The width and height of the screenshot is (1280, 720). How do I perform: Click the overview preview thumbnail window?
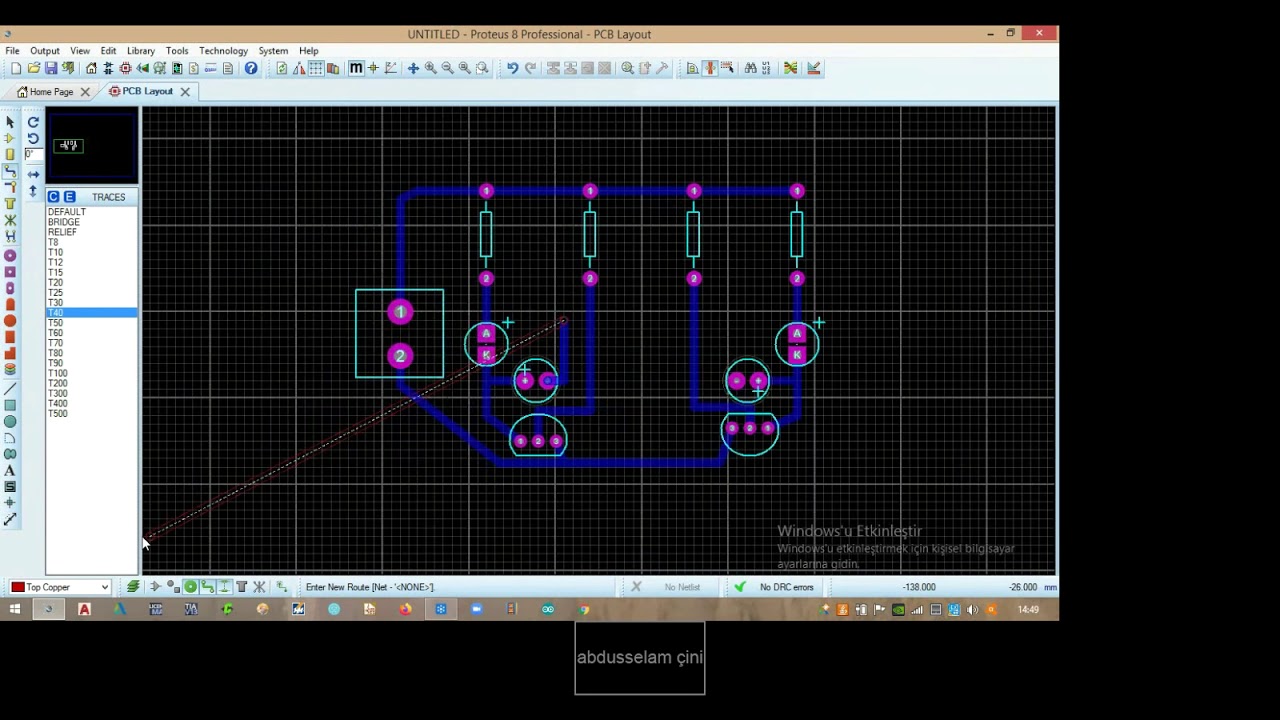coord(92,146)
